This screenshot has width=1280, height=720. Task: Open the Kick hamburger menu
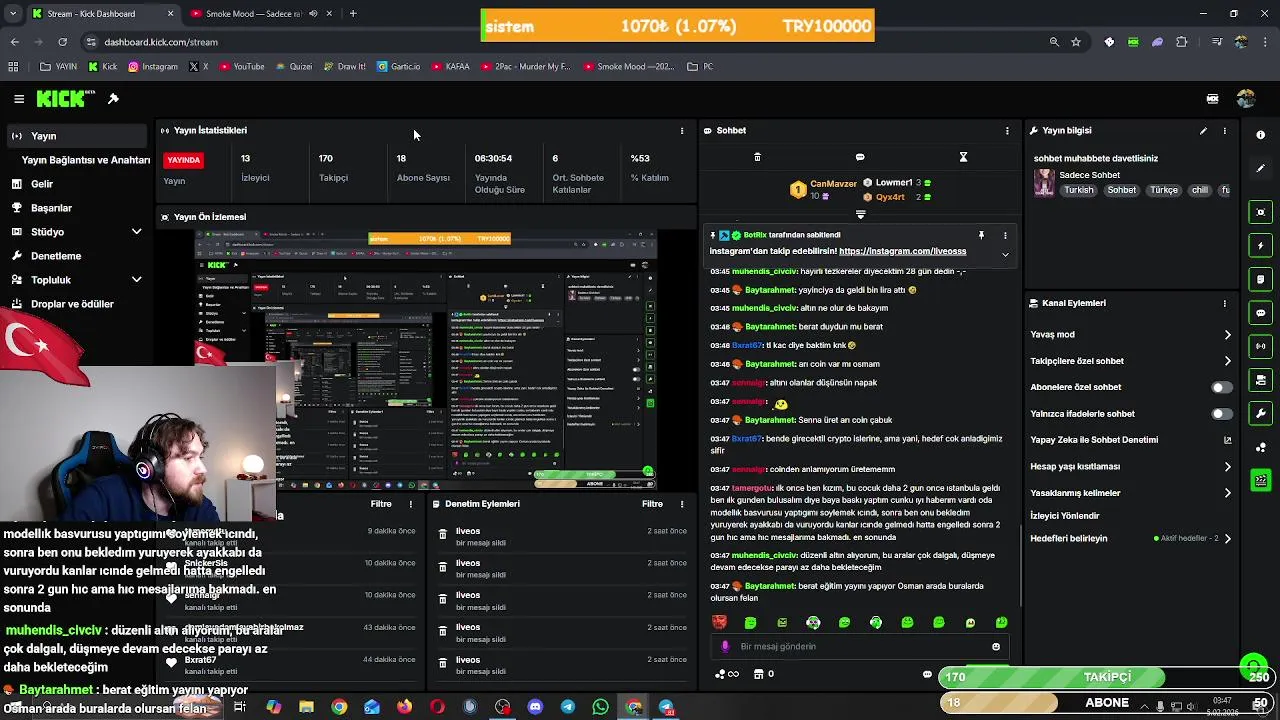click(x=19, y=99)
